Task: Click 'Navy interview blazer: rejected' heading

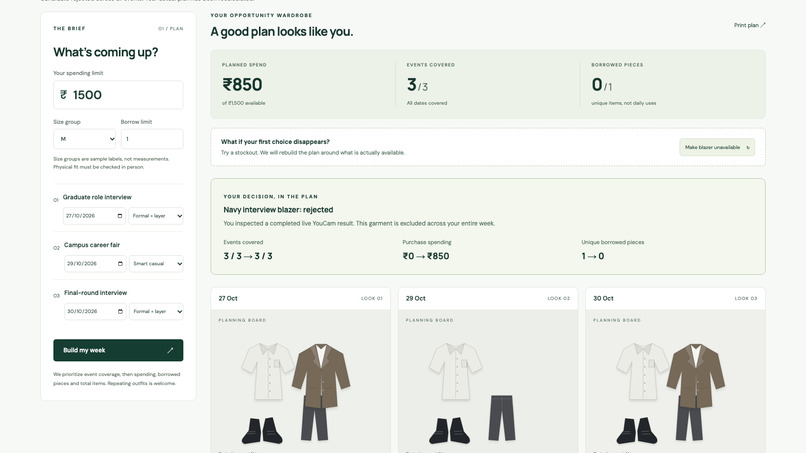Action: pos(278,210)
